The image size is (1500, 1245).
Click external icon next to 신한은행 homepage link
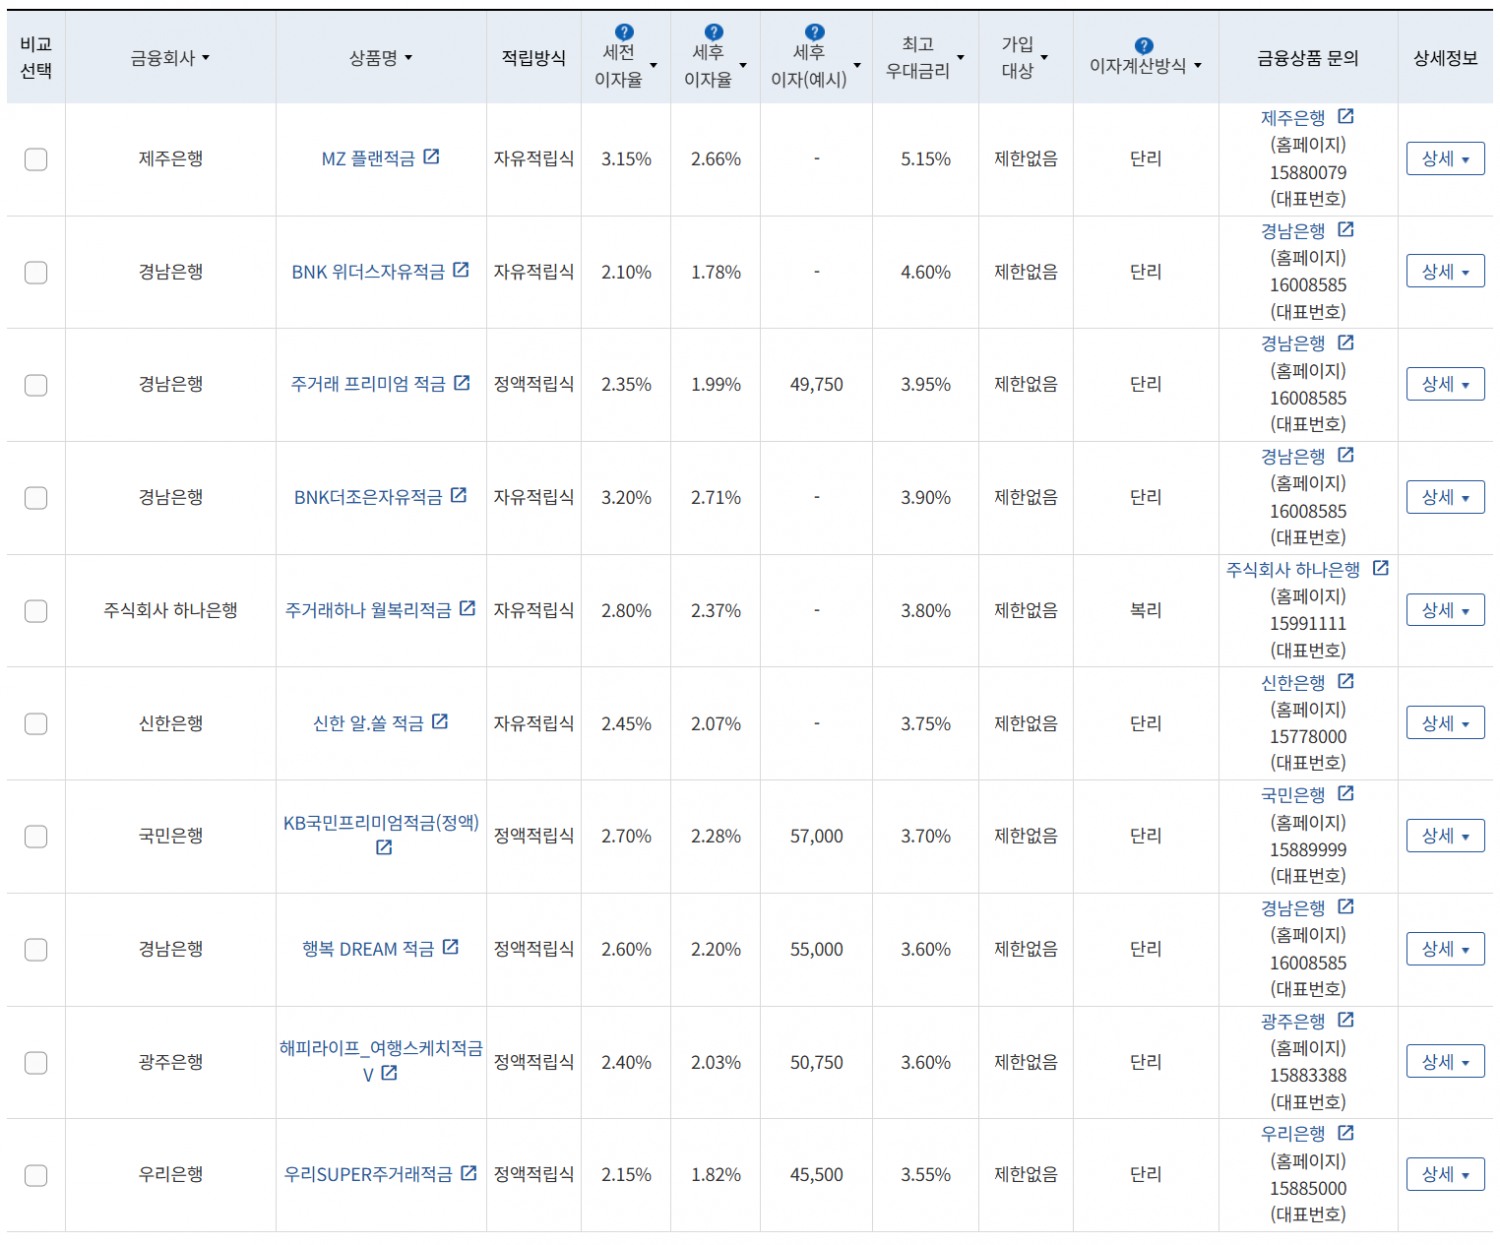1346,681
